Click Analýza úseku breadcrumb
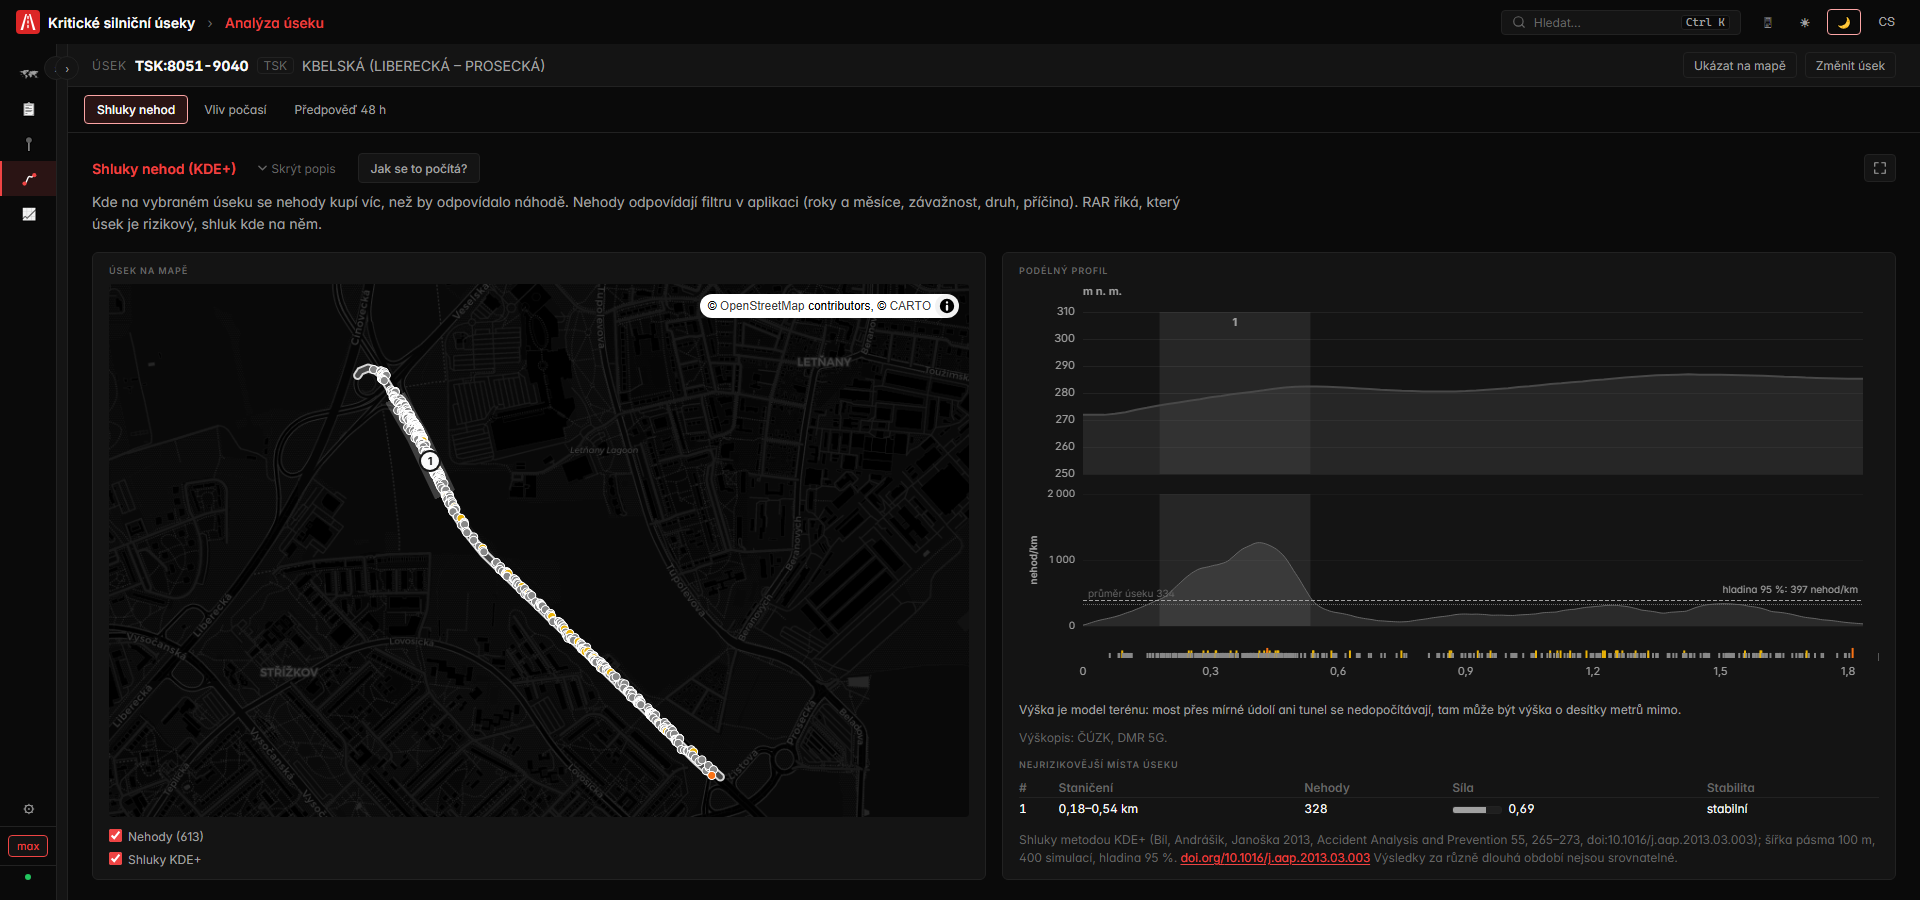Screen dimensions: 1920x900 [274, 23]
